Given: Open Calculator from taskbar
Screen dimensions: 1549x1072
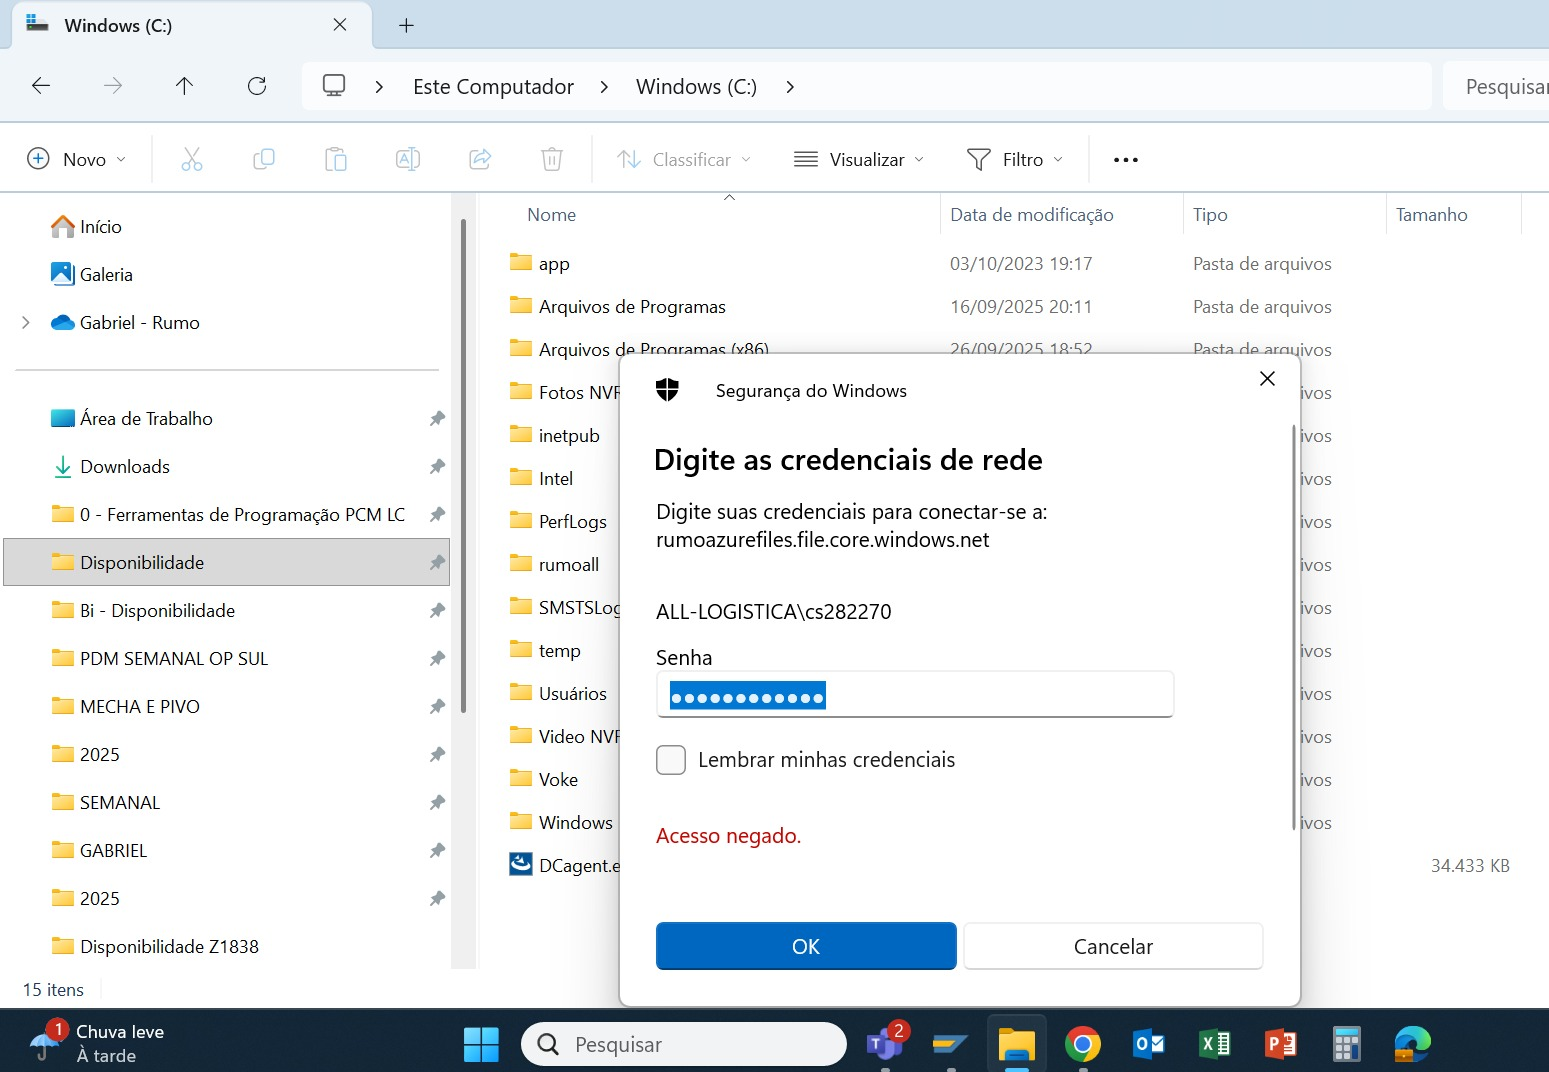Looking at the screenshot, I should click(x=1347, y=1044).
